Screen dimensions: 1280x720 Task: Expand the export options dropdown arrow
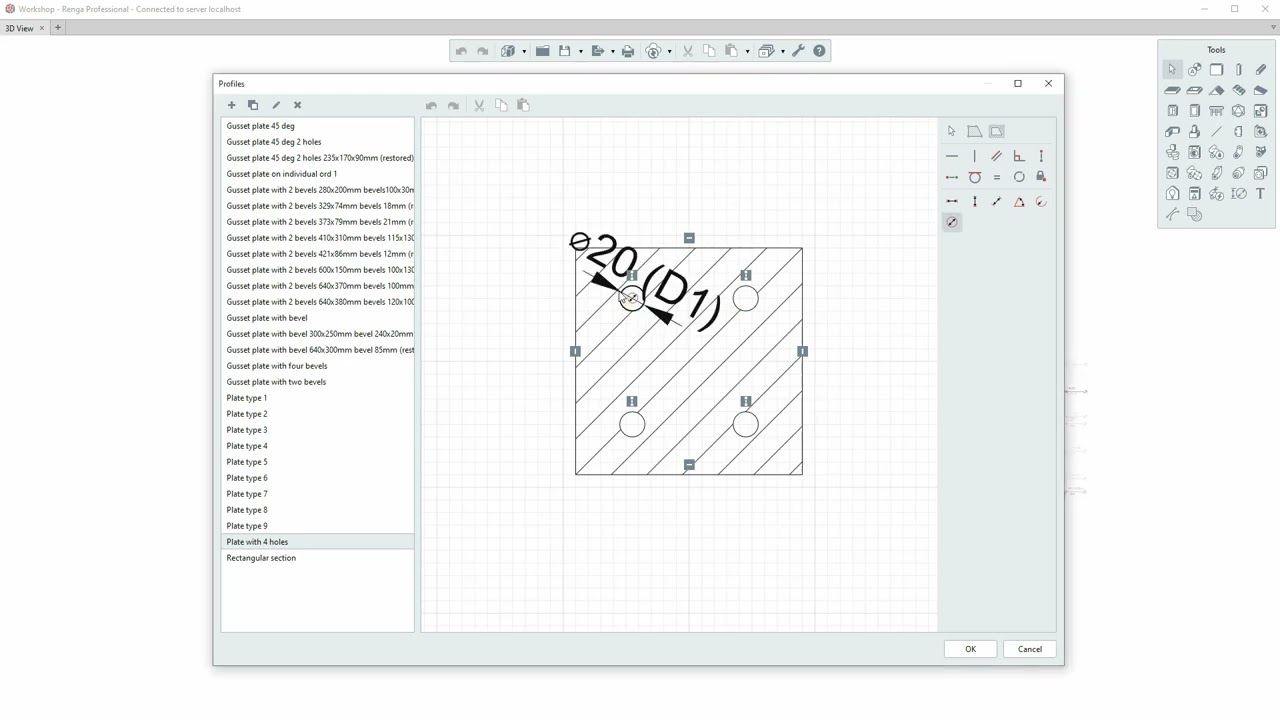pyautogui.click(x=613, y=52)
